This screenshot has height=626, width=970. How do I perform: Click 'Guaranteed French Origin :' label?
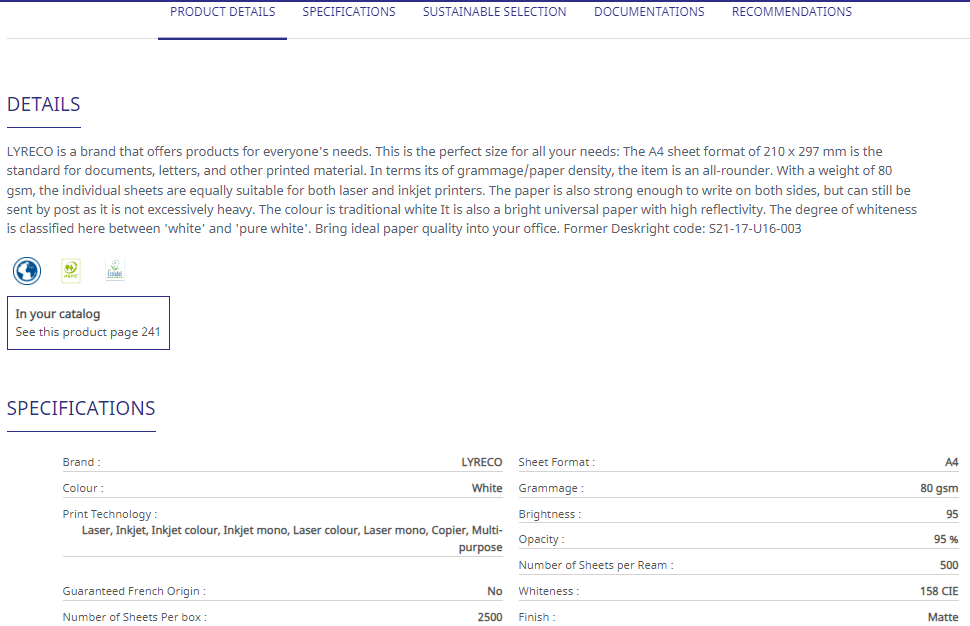[134, 591]
